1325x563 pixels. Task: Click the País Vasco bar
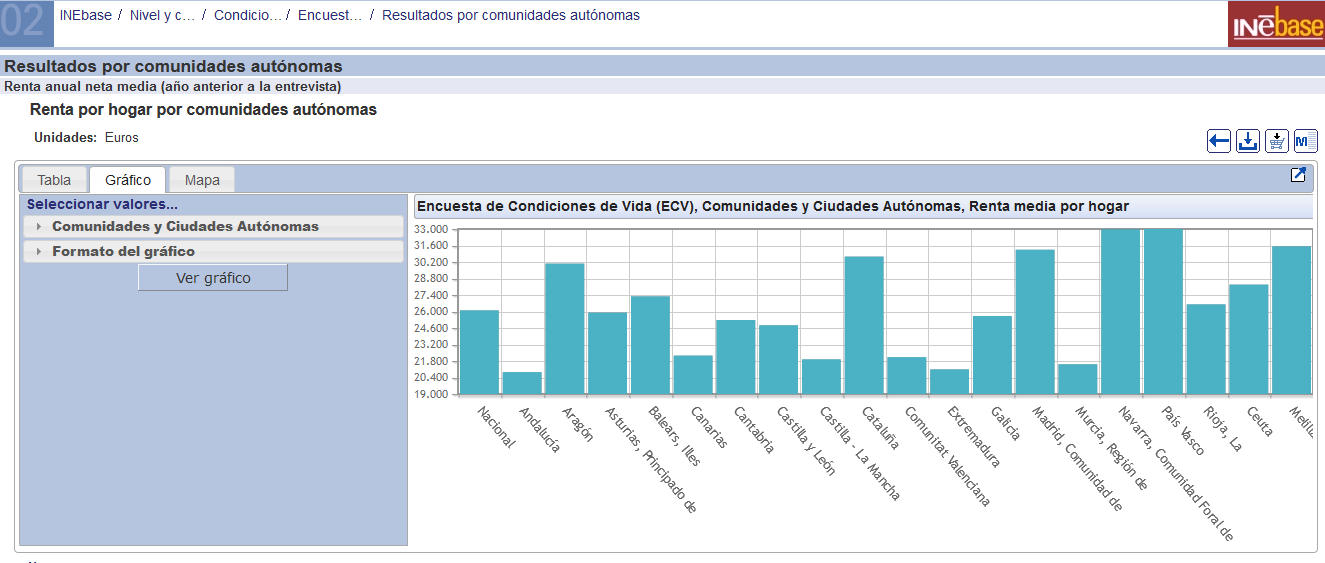click(1164, 311)
